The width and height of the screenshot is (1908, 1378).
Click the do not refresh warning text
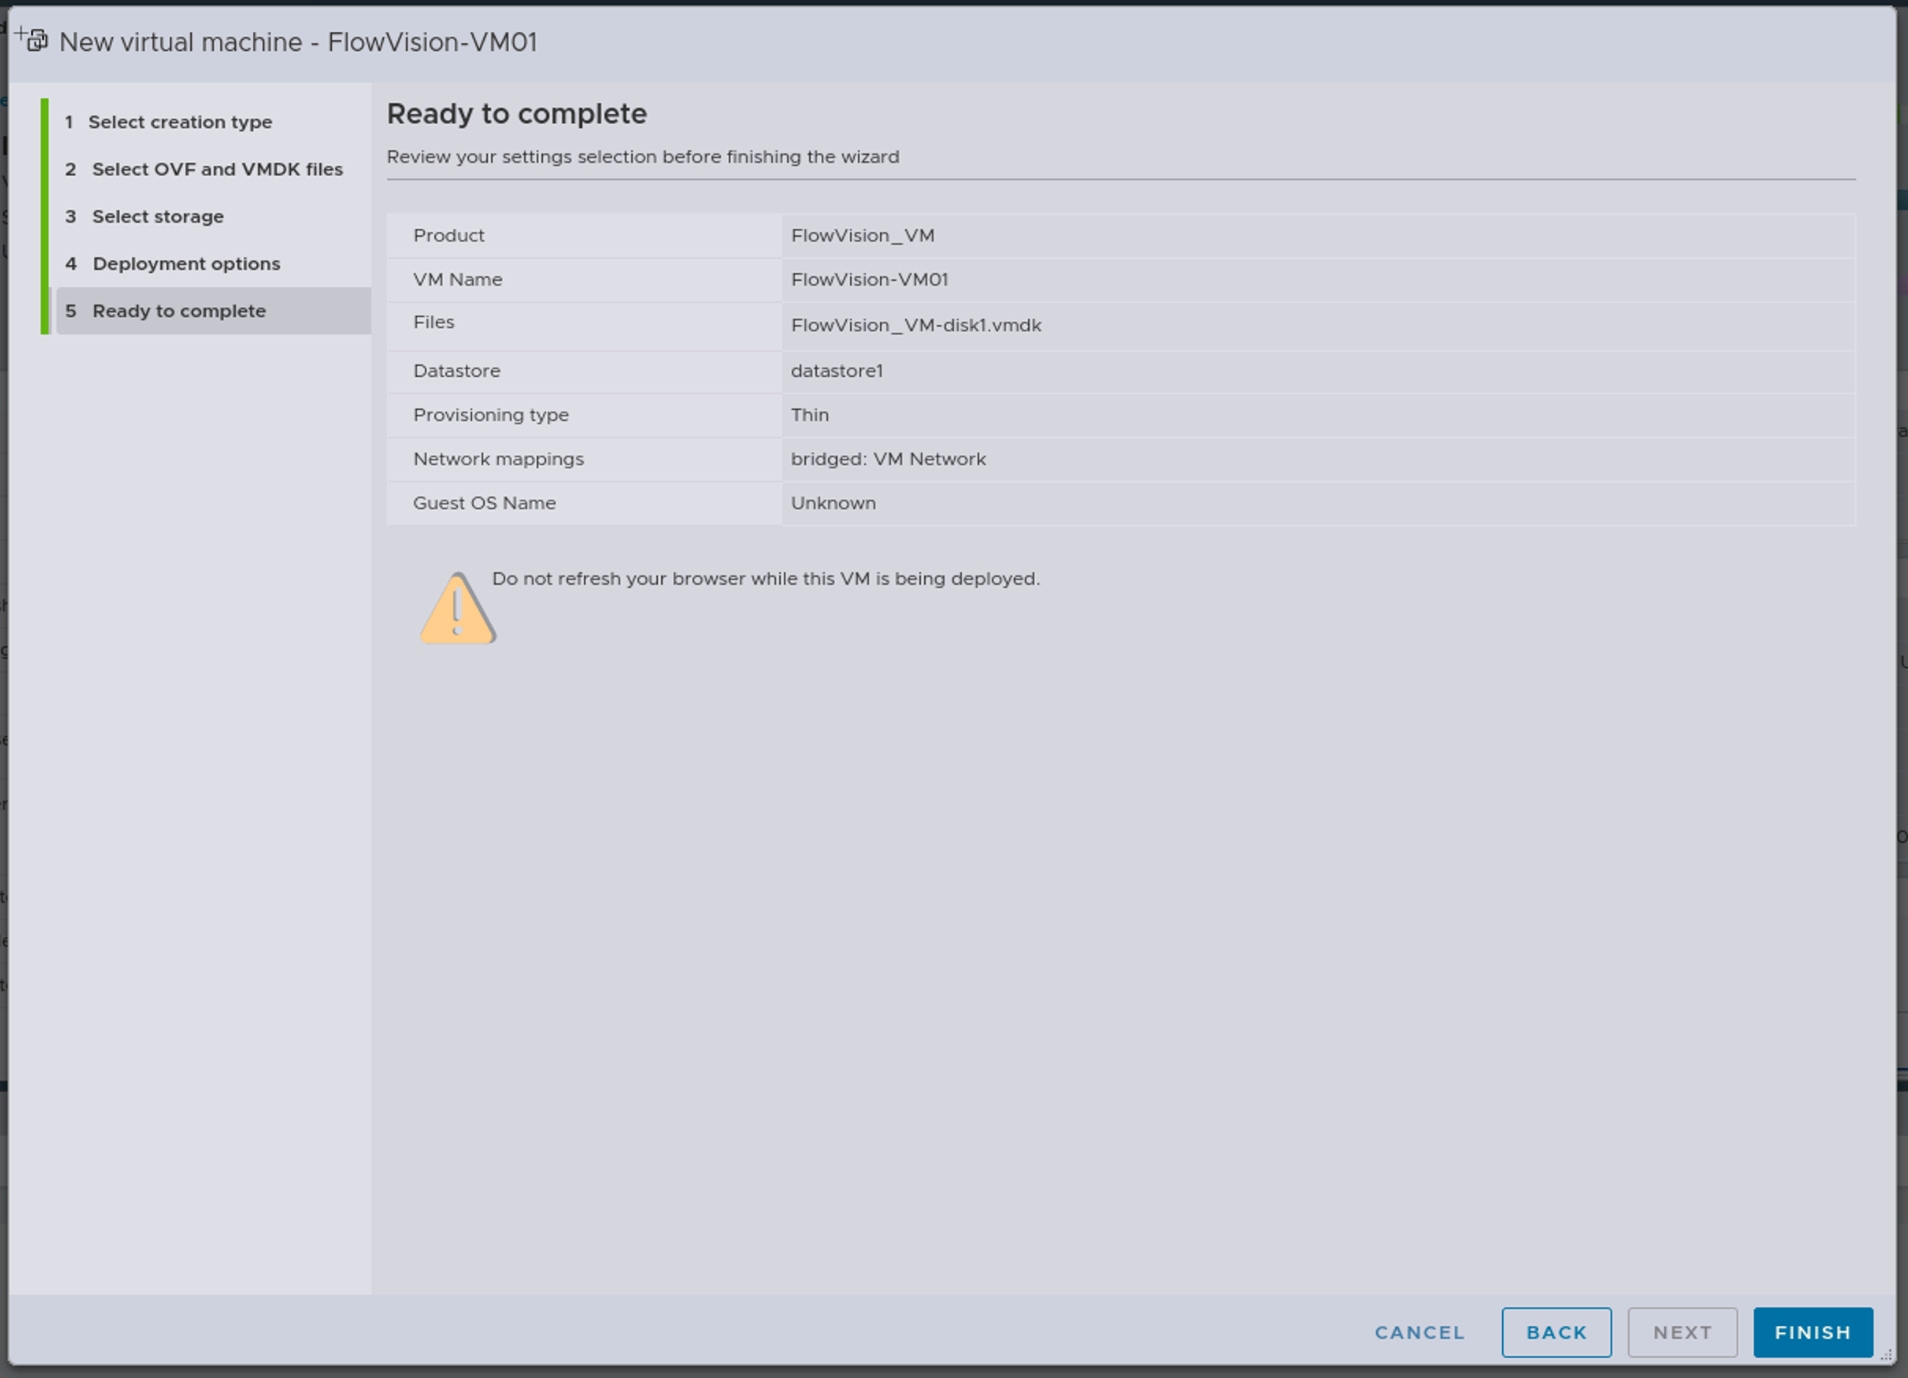(x=765, y=579)
